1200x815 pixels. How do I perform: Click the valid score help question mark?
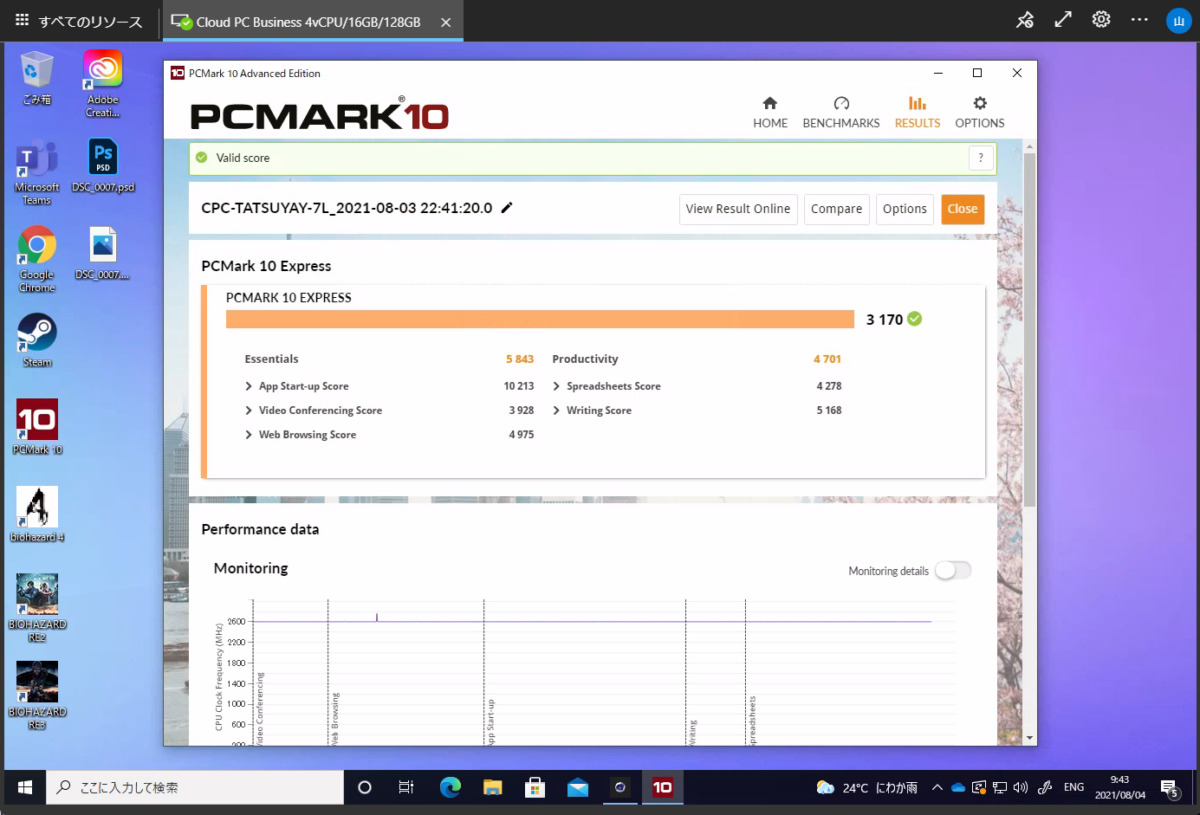click(981, 158)
